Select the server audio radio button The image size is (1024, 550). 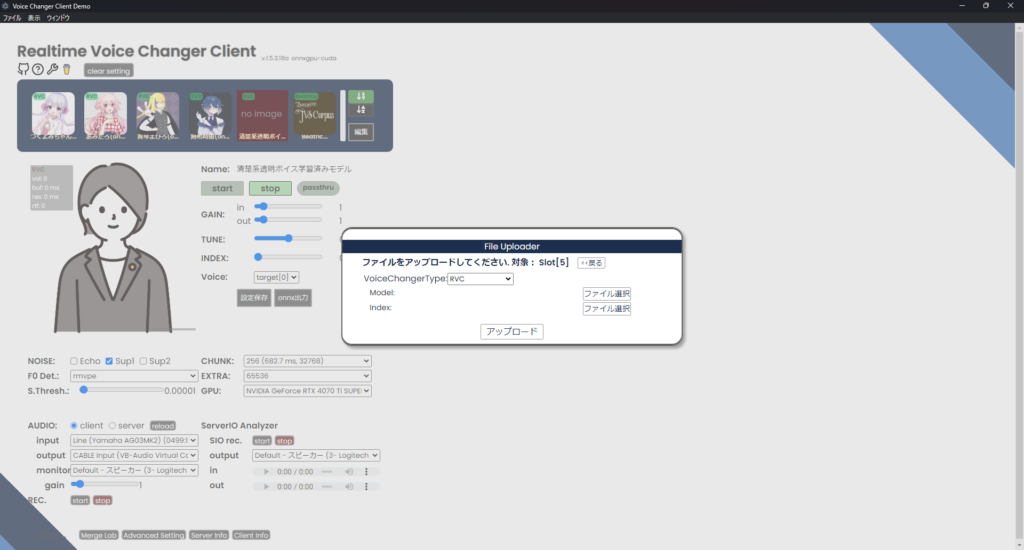(112, 425)
